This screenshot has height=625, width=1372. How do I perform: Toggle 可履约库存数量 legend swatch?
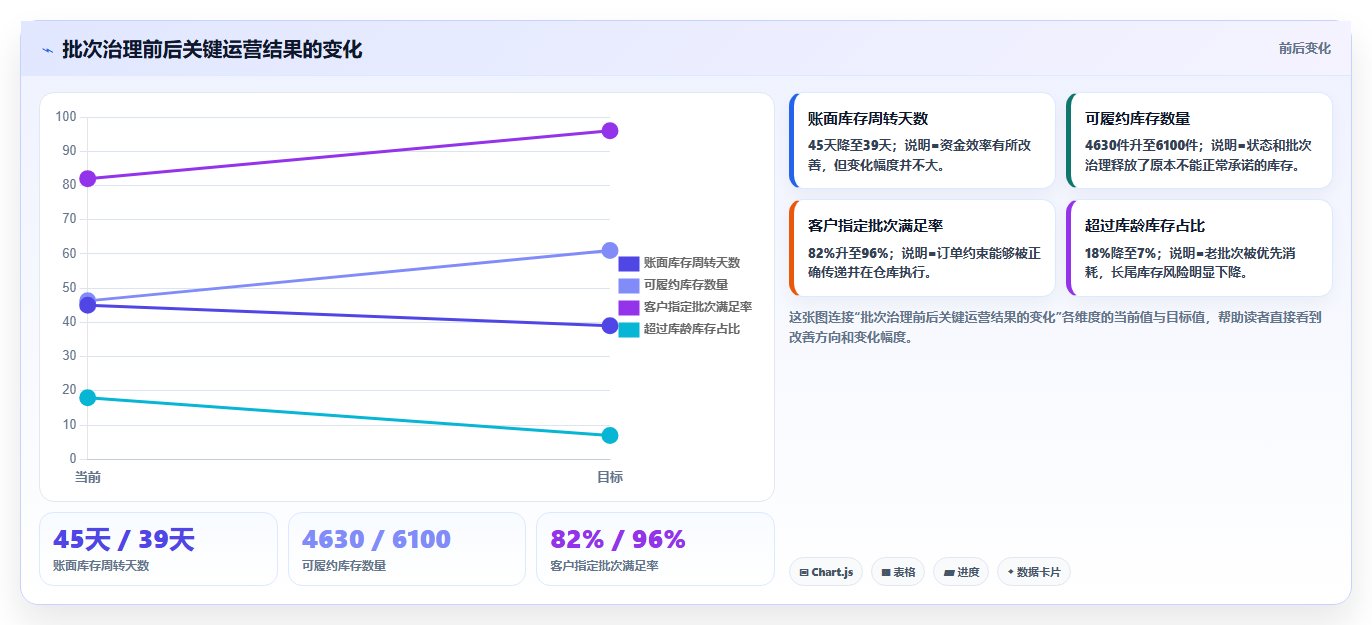click(x=628, y=285)
